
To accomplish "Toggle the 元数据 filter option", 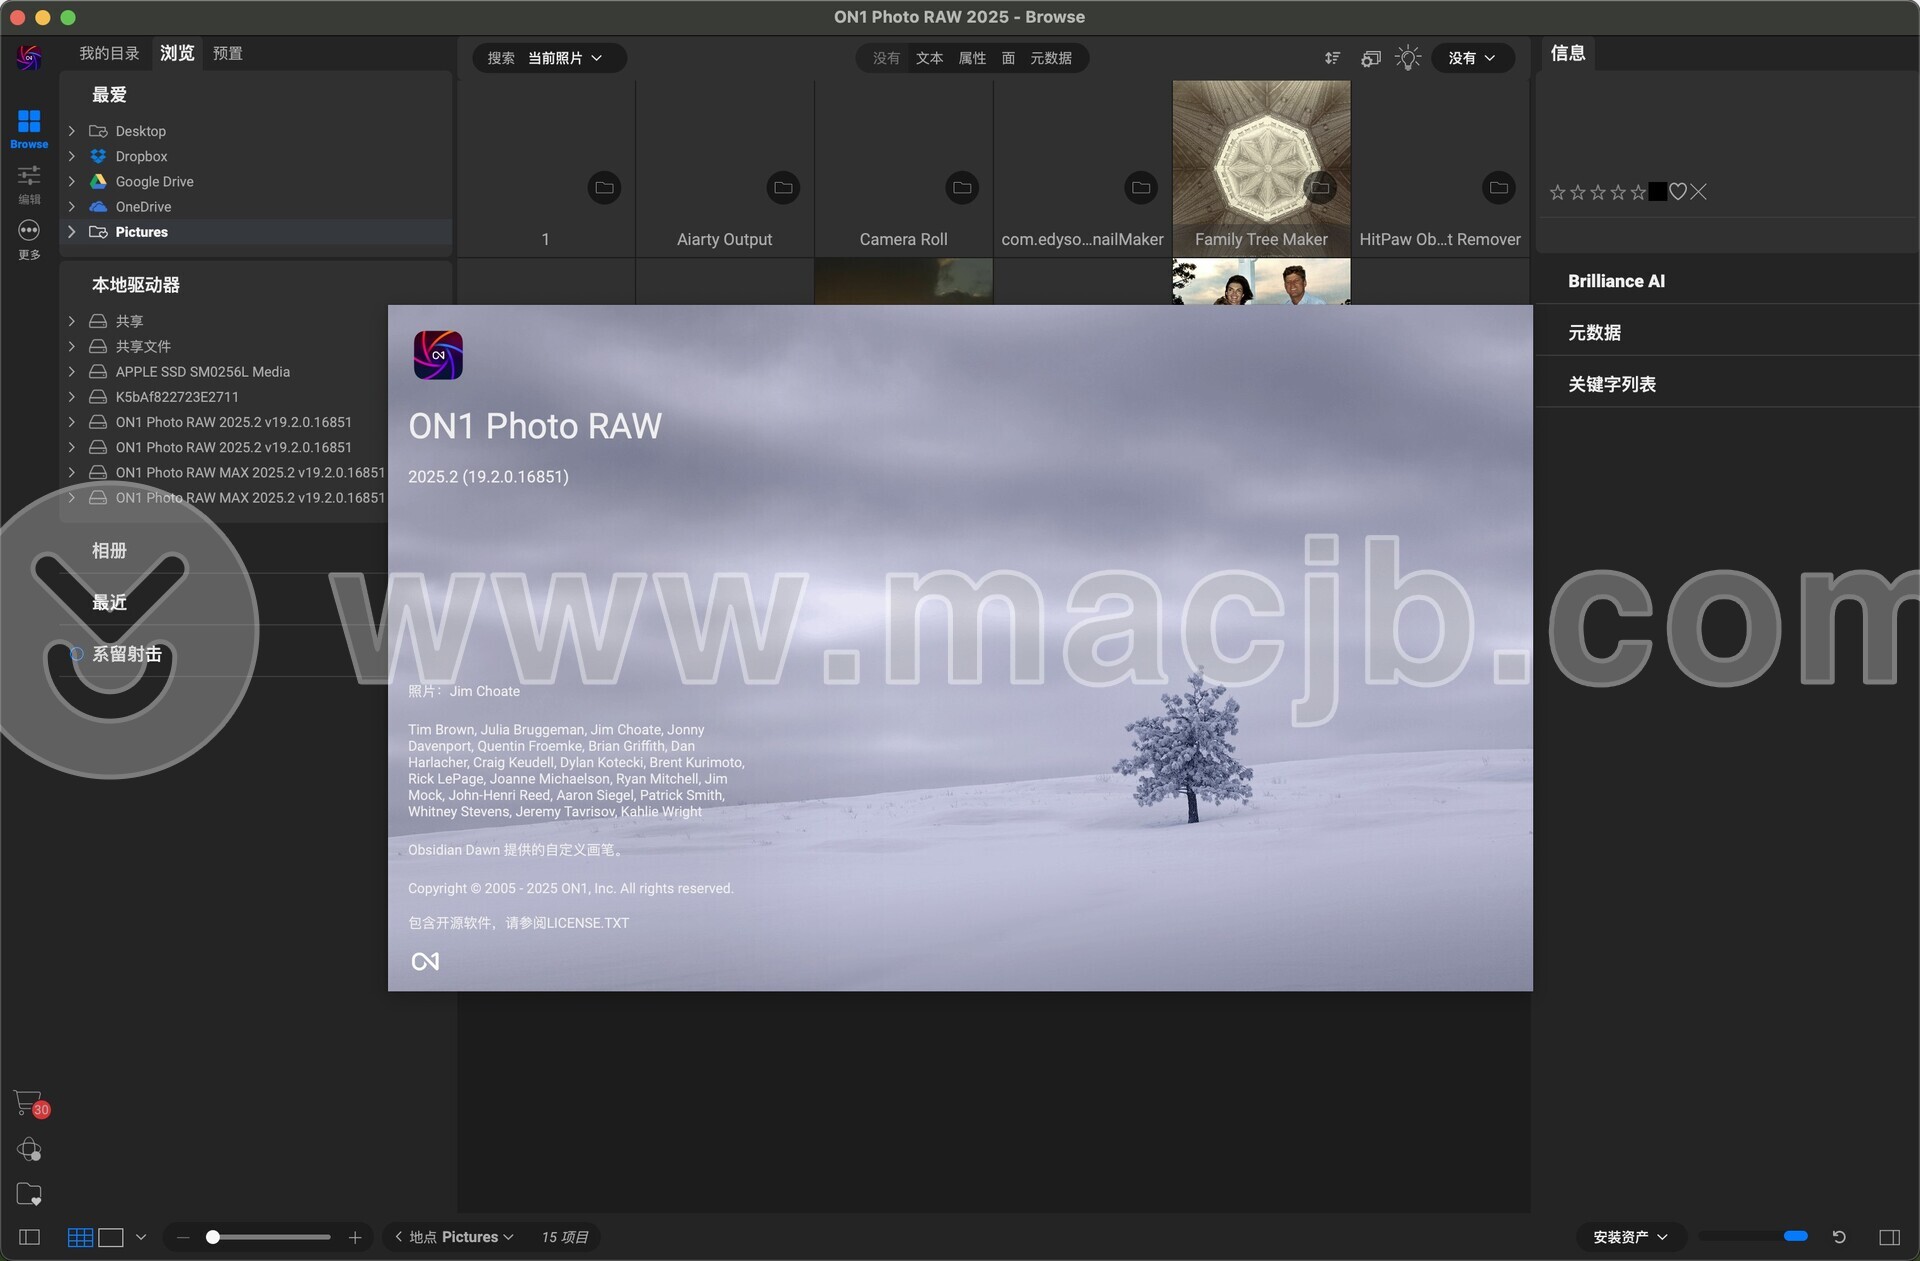I will pos(1051,58).
